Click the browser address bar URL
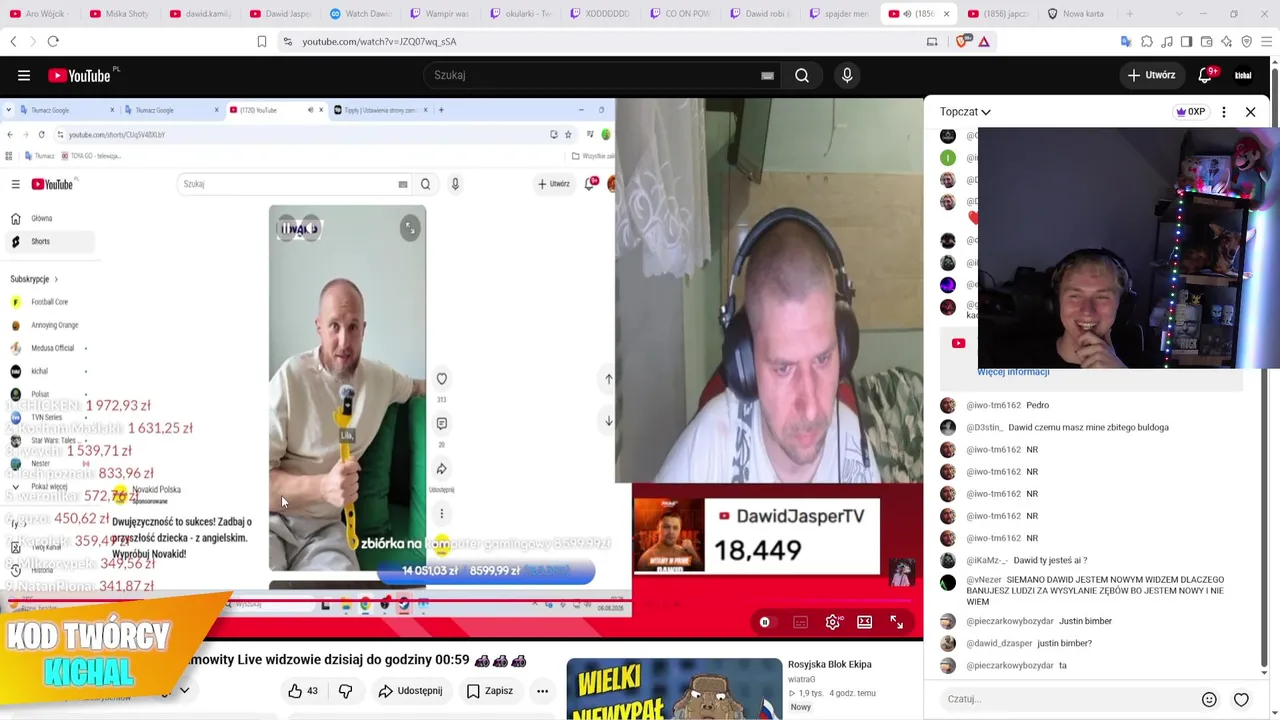The height and width of the screenshot is (720, 1280). [379, 41]
